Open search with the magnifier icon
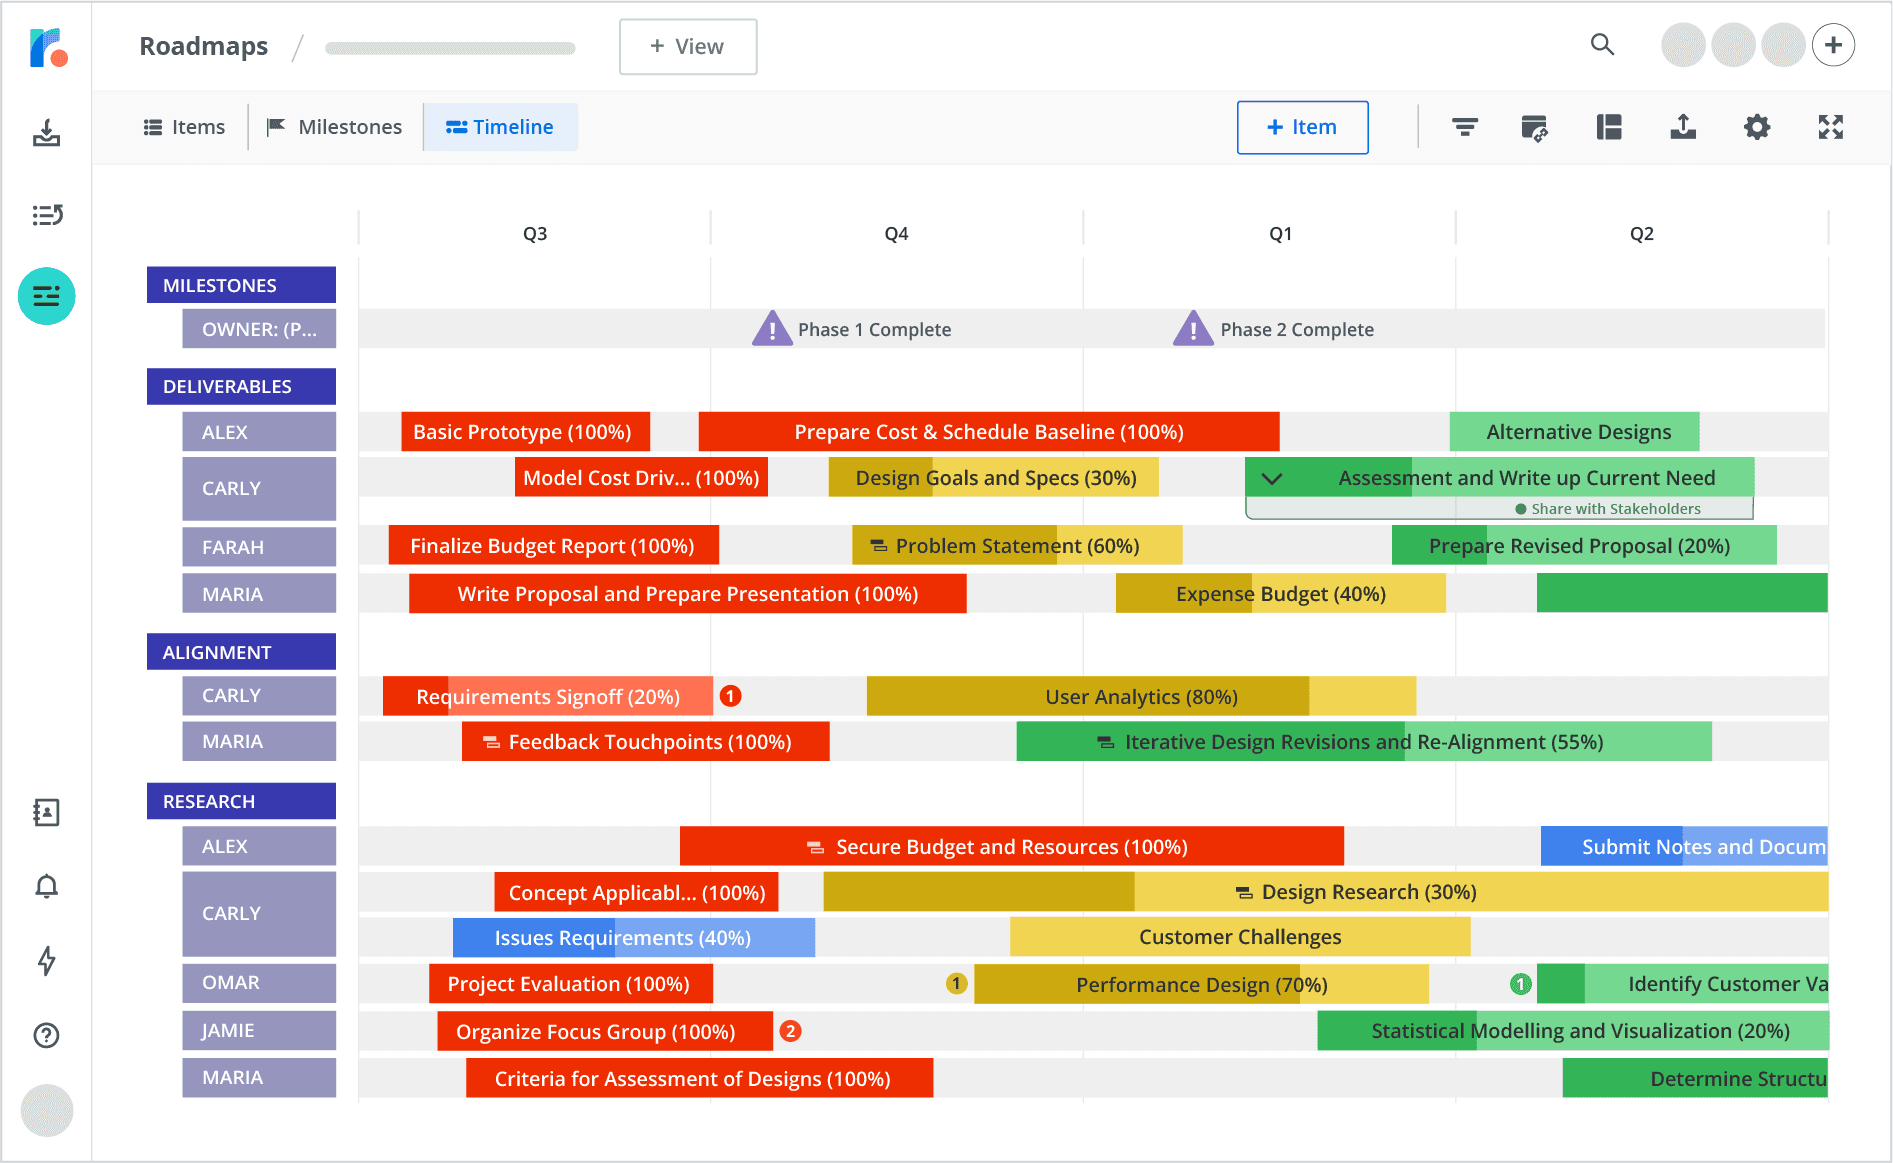Image resolution: width=1893 pixels, height=1163 pixels. pos(1602,45)
